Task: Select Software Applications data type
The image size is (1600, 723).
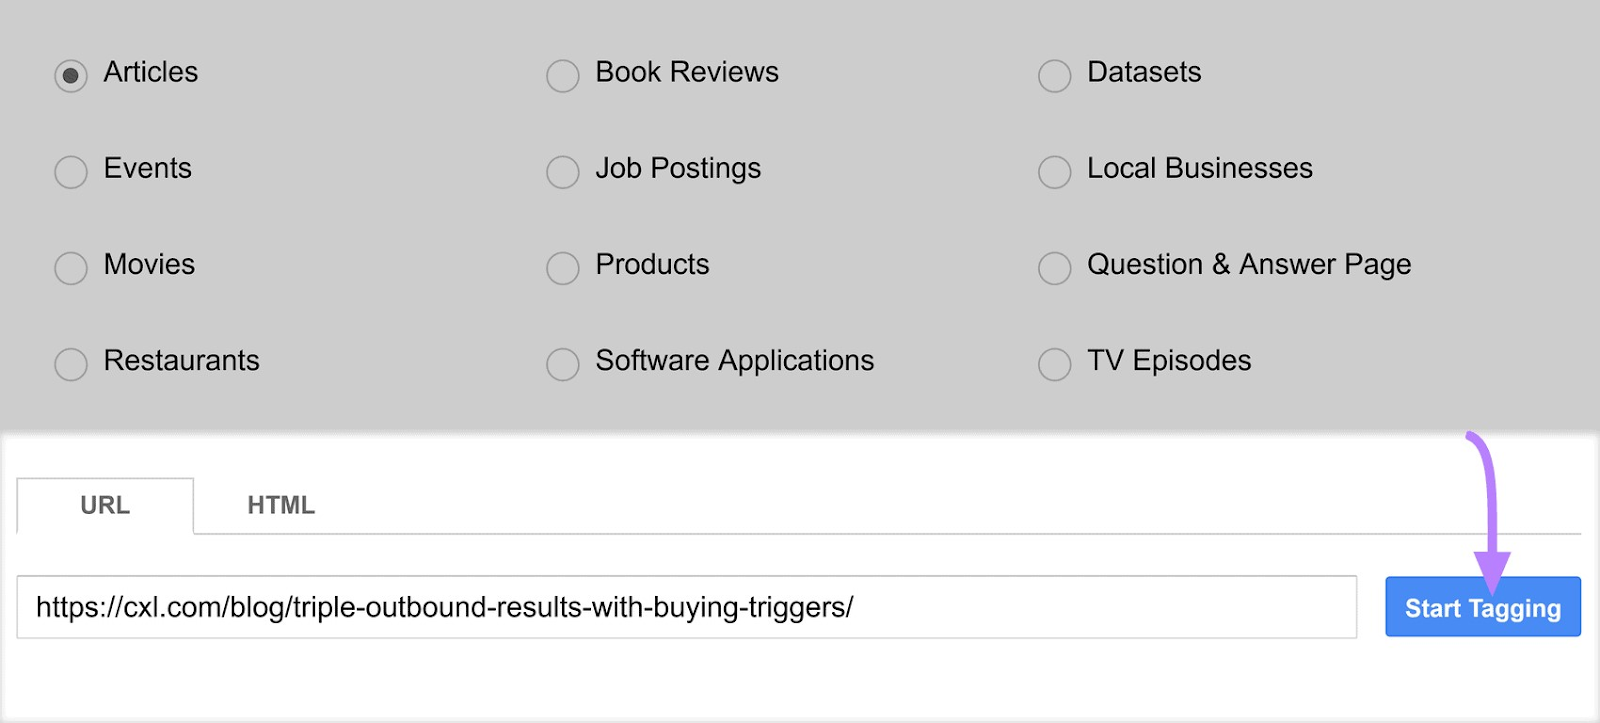Action: 563,364
